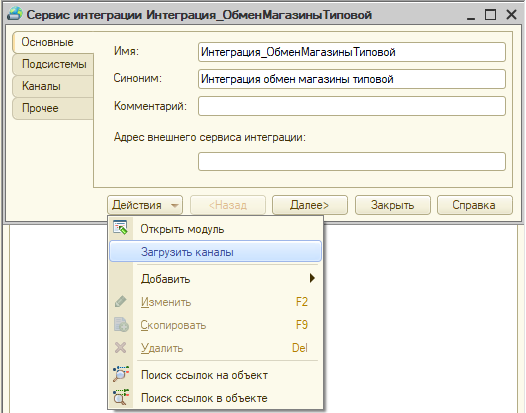The height and width of the screenshot is (413, 526).
Task: Select the Загрузить каналы menu entry
Action: pyautogui.click(x=215, y=251)
